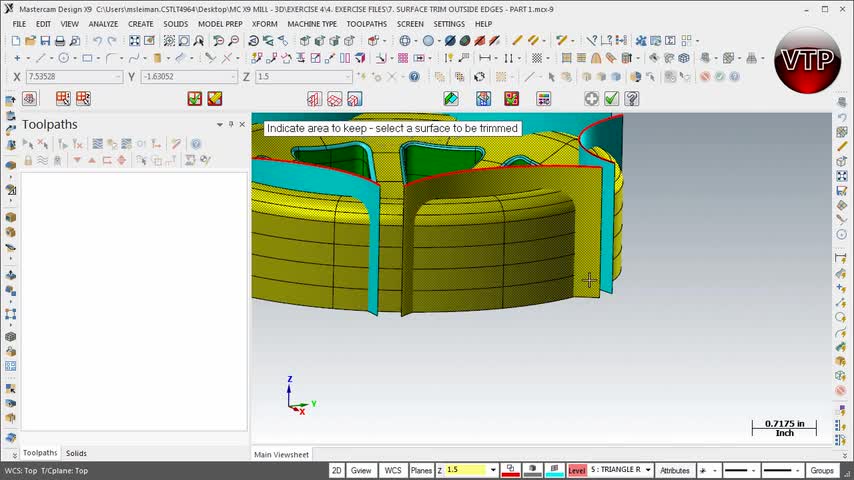
Task: Click the green checkmark OK button
Action: pyautogui.click(x=612, y=99)
